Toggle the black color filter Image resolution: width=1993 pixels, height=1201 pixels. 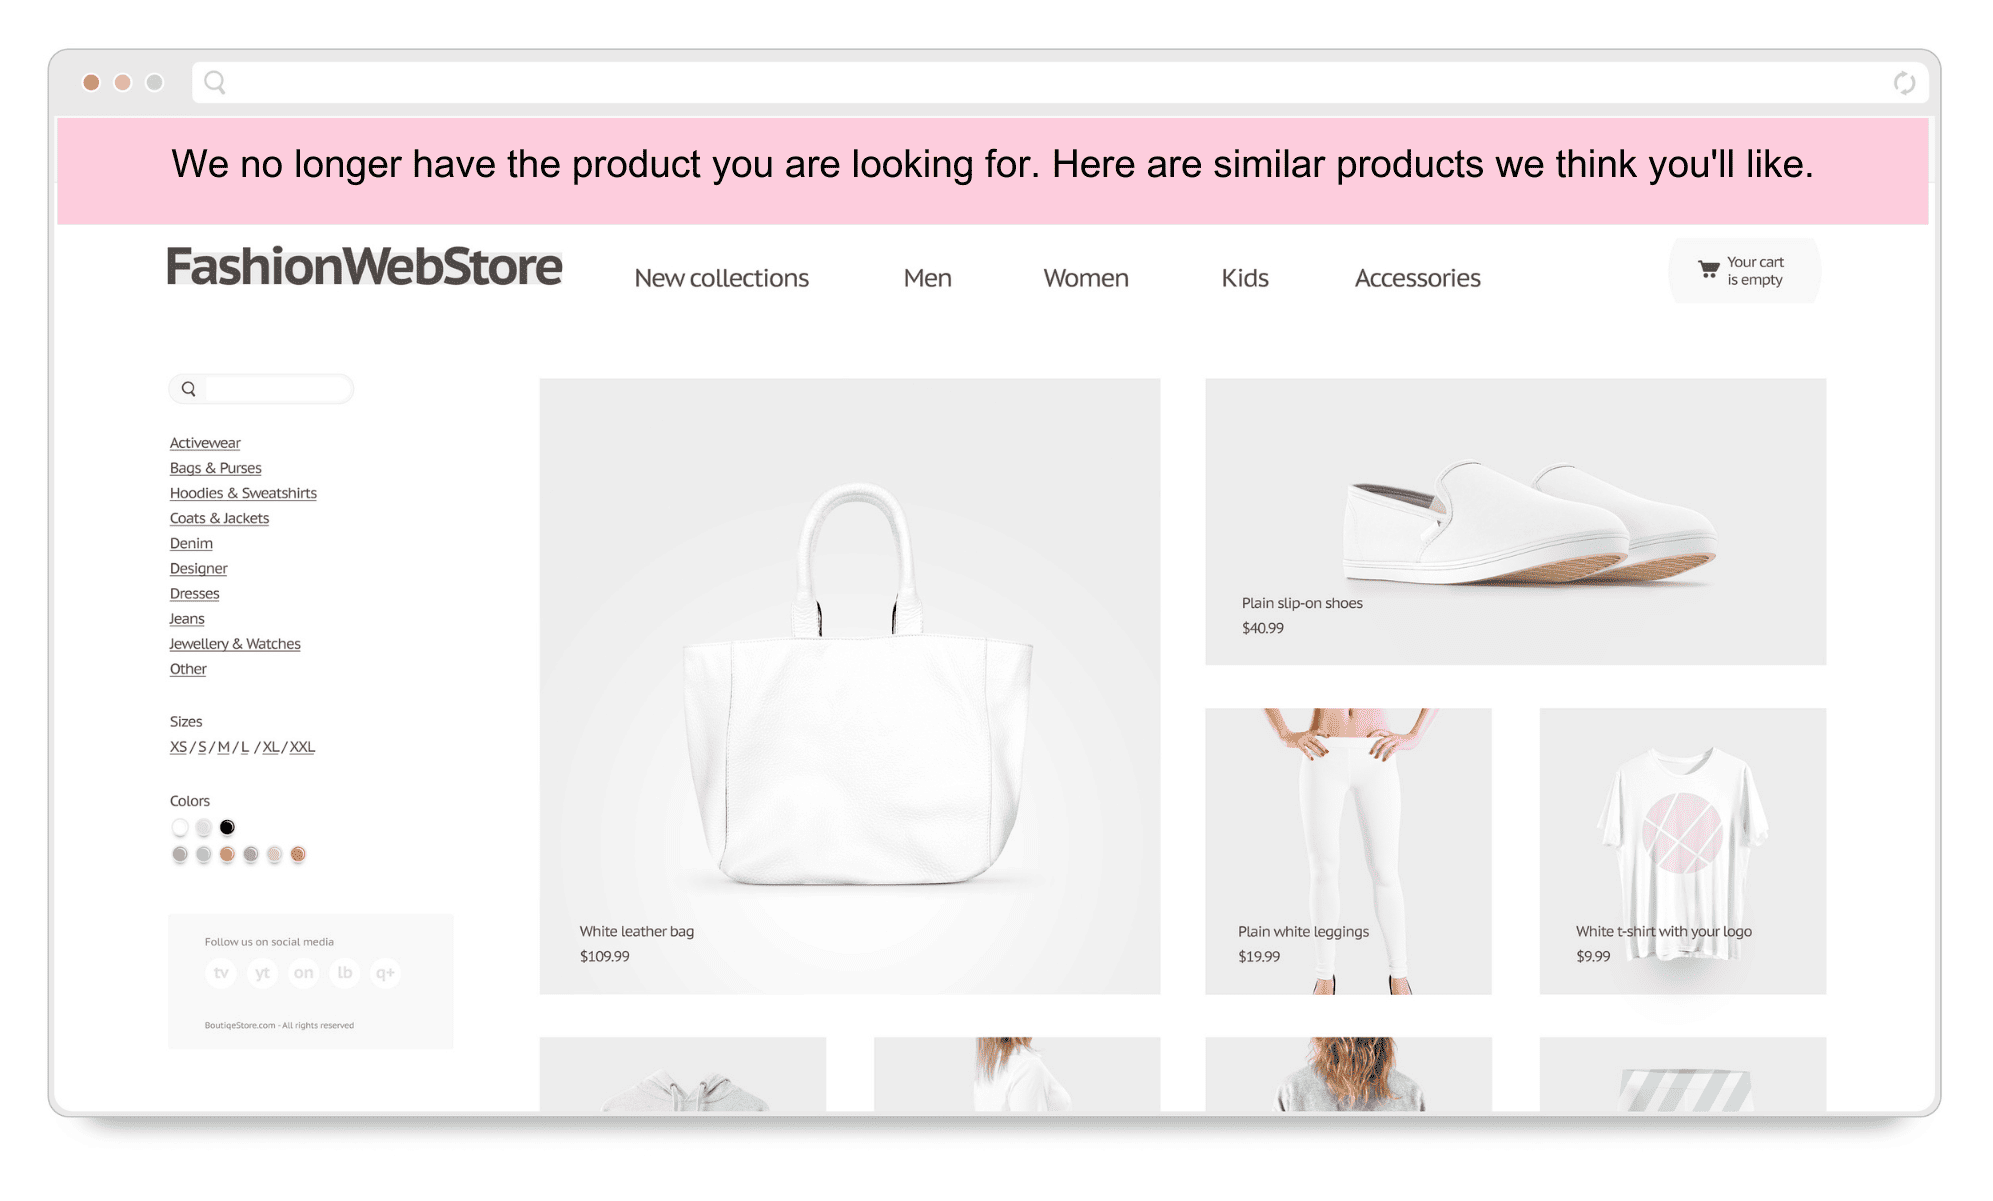pyautogui.click(x=227, y=827)
